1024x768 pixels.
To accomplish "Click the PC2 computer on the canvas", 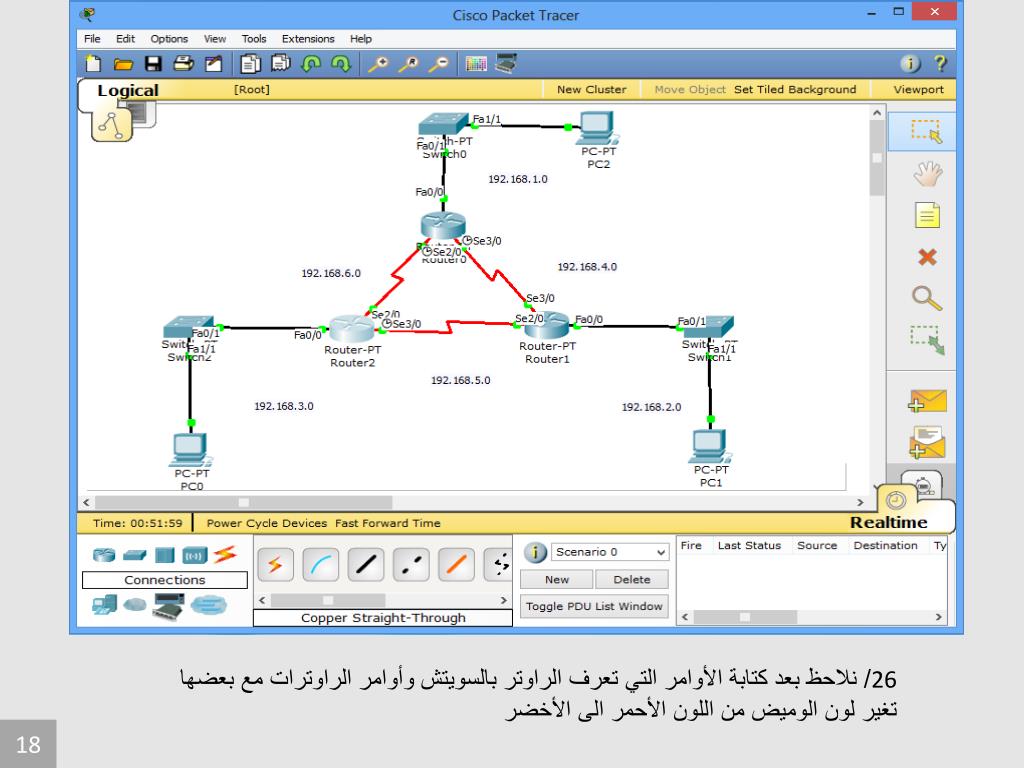I will [x=597, y=128].
